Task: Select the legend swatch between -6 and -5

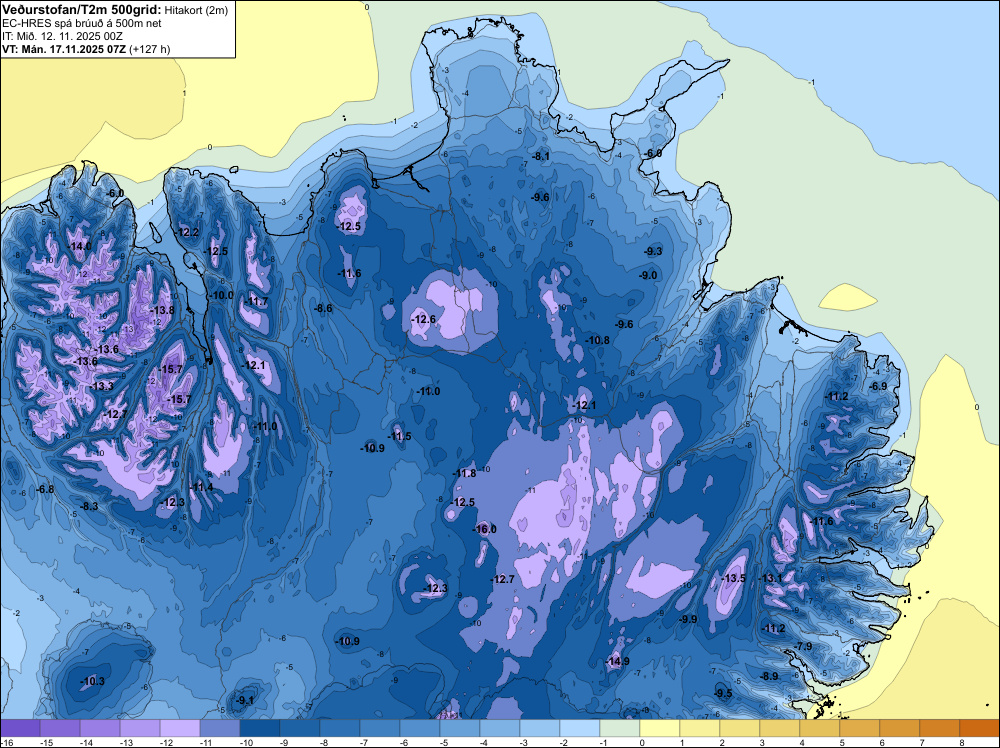Action: pyautogui.click(x=420, y=728)
